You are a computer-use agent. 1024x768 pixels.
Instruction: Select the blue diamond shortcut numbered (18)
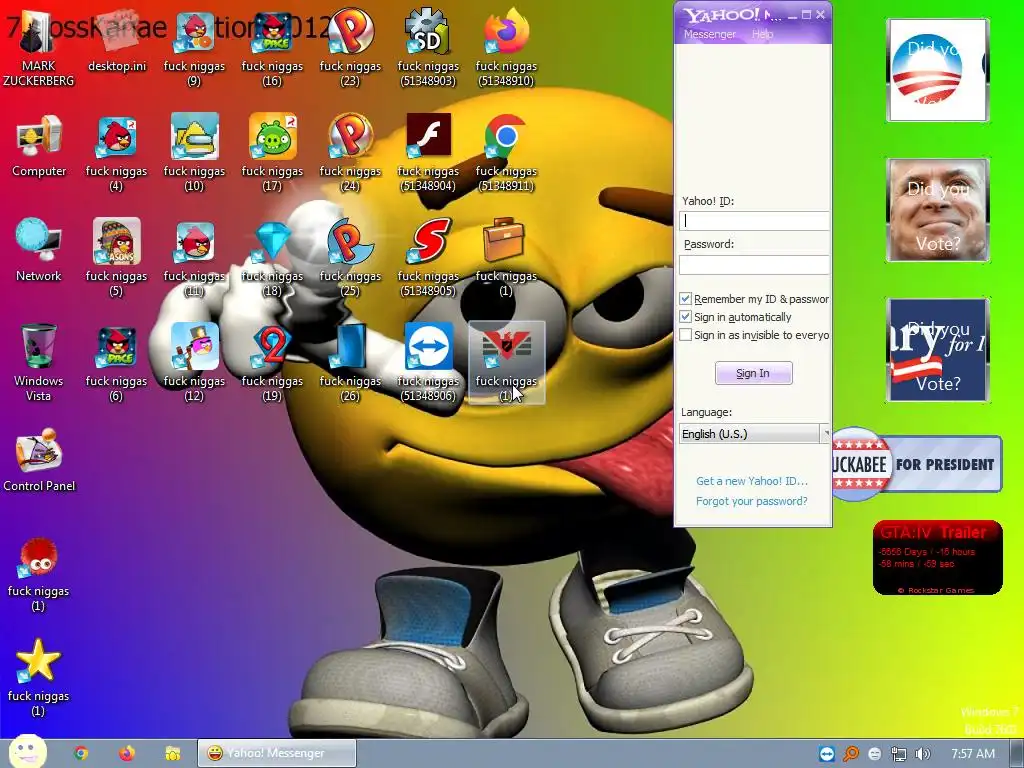tap(272, 257)
